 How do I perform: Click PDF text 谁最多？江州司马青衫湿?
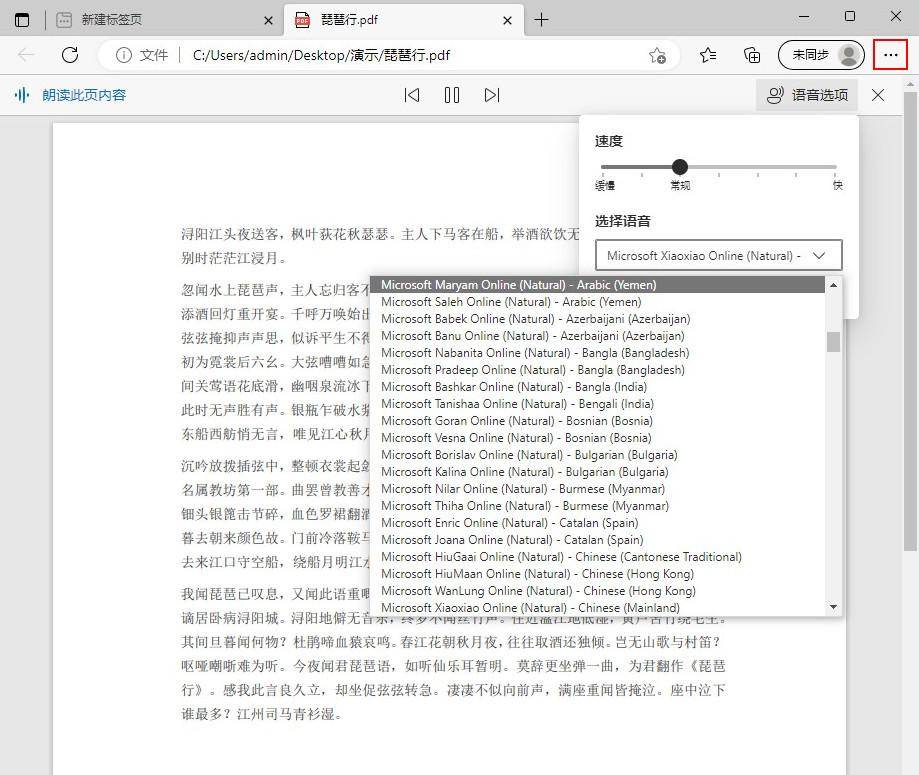[x=261, y=714]
